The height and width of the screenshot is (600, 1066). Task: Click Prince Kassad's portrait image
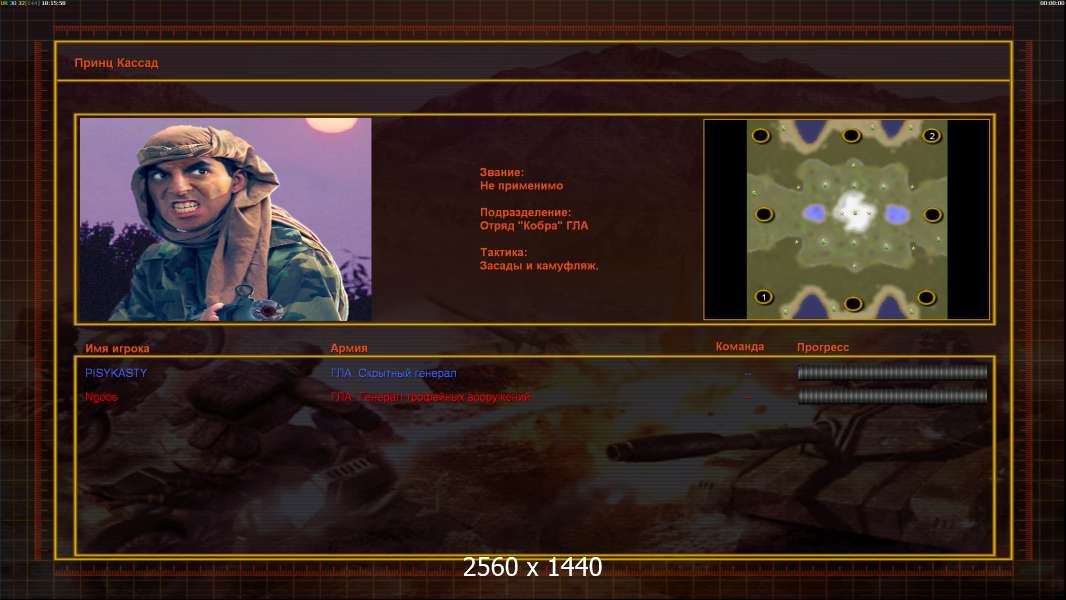(x=226, y=219)
